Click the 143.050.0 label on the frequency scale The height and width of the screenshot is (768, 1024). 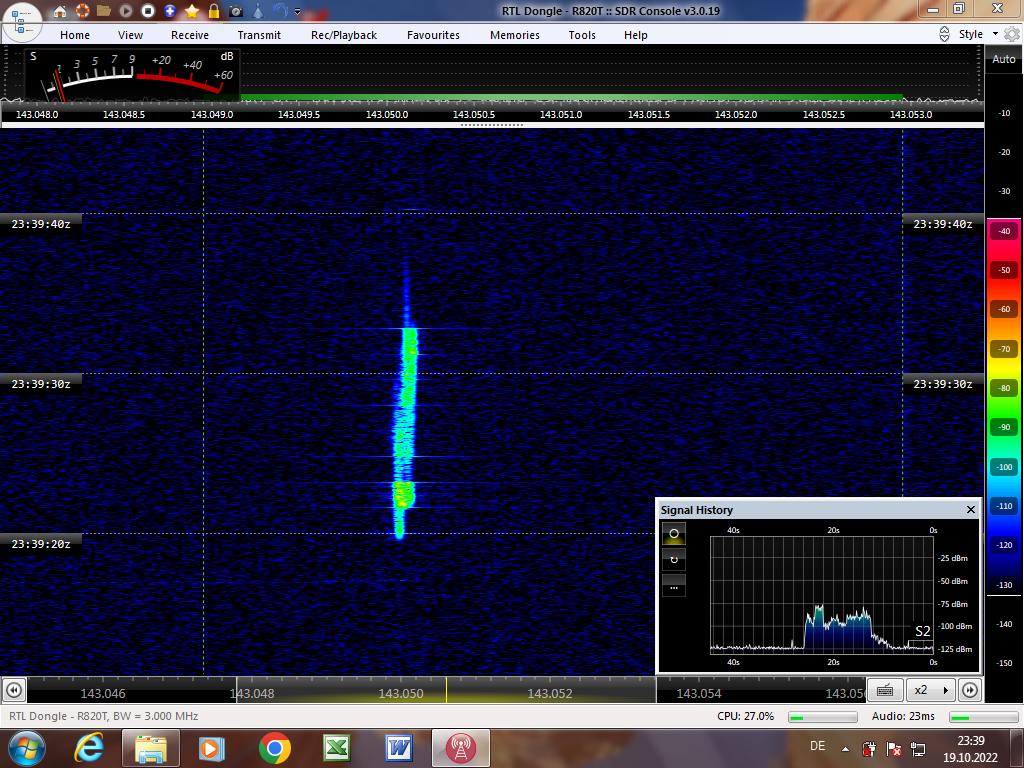(387, 114)
